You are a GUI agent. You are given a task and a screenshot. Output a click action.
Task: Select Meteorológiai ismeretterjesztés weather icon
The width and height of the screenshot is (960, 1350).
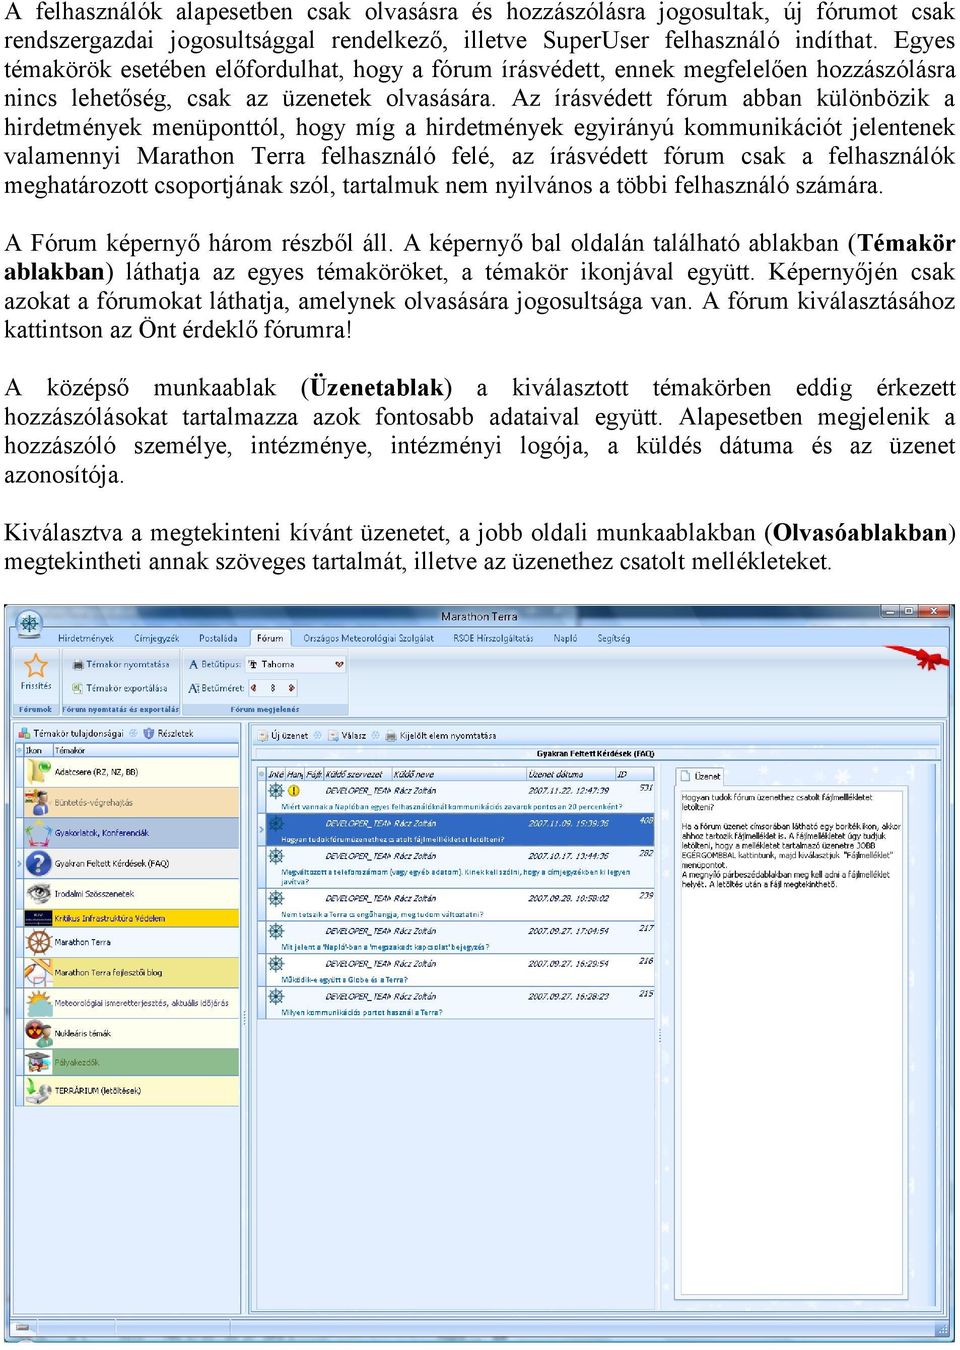[38, 1002]
